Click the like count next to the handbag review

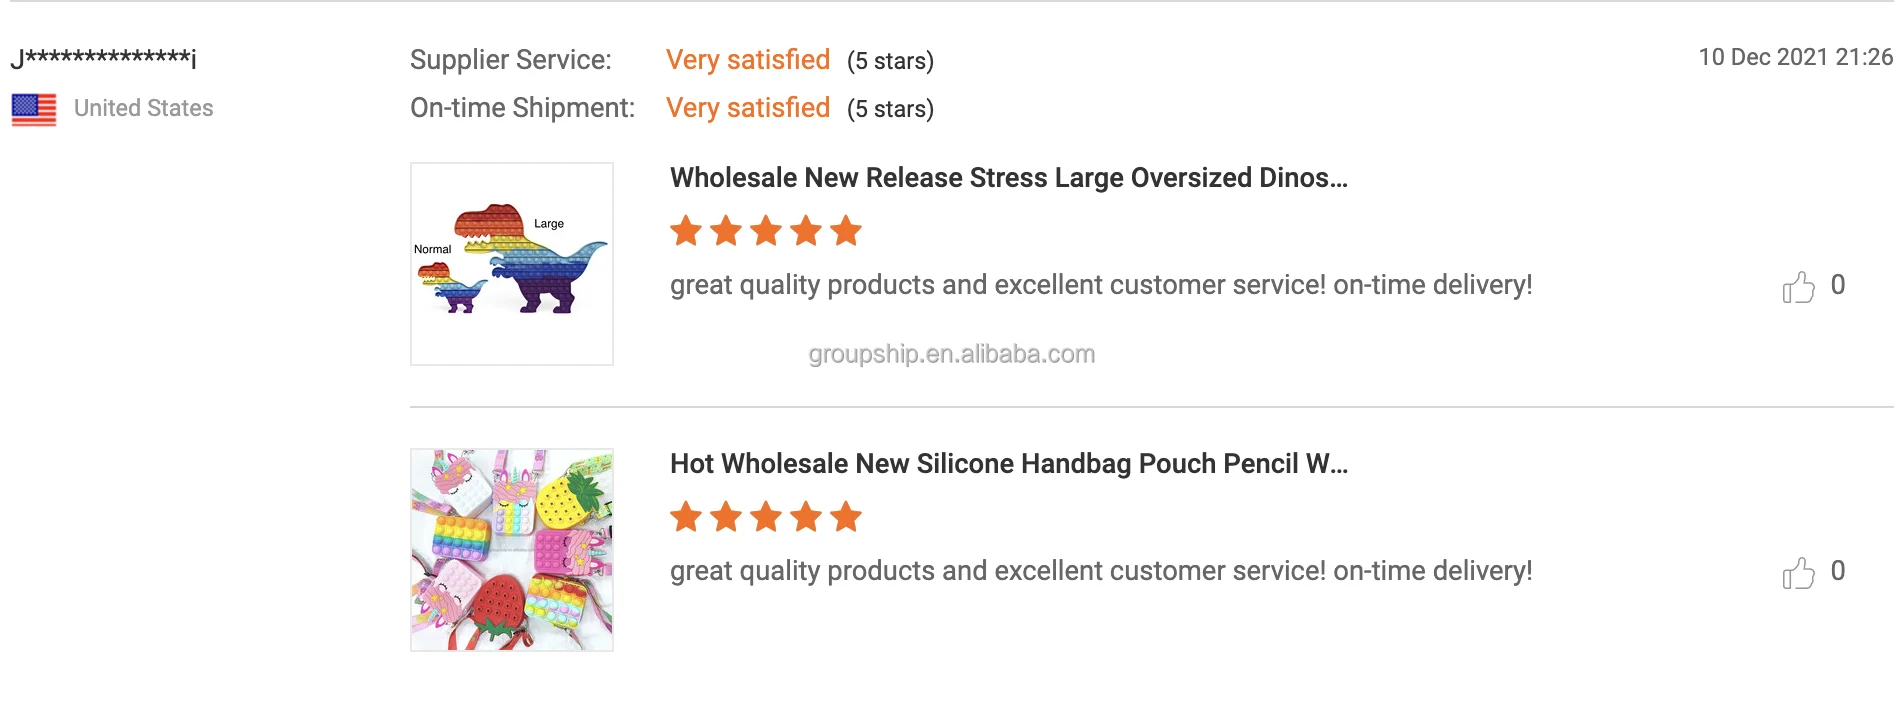tap(1838, 571)
